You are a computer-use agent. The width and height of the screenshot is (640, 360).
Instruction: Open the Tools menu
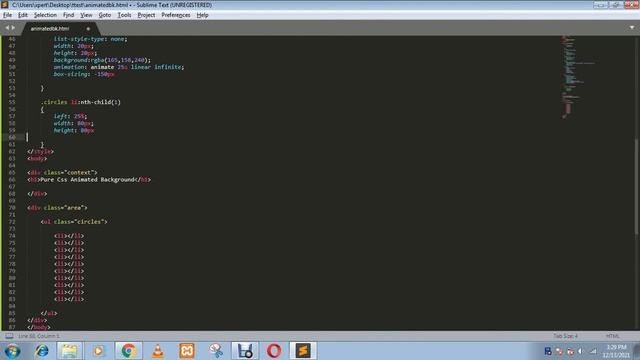(x=124, y=15)
